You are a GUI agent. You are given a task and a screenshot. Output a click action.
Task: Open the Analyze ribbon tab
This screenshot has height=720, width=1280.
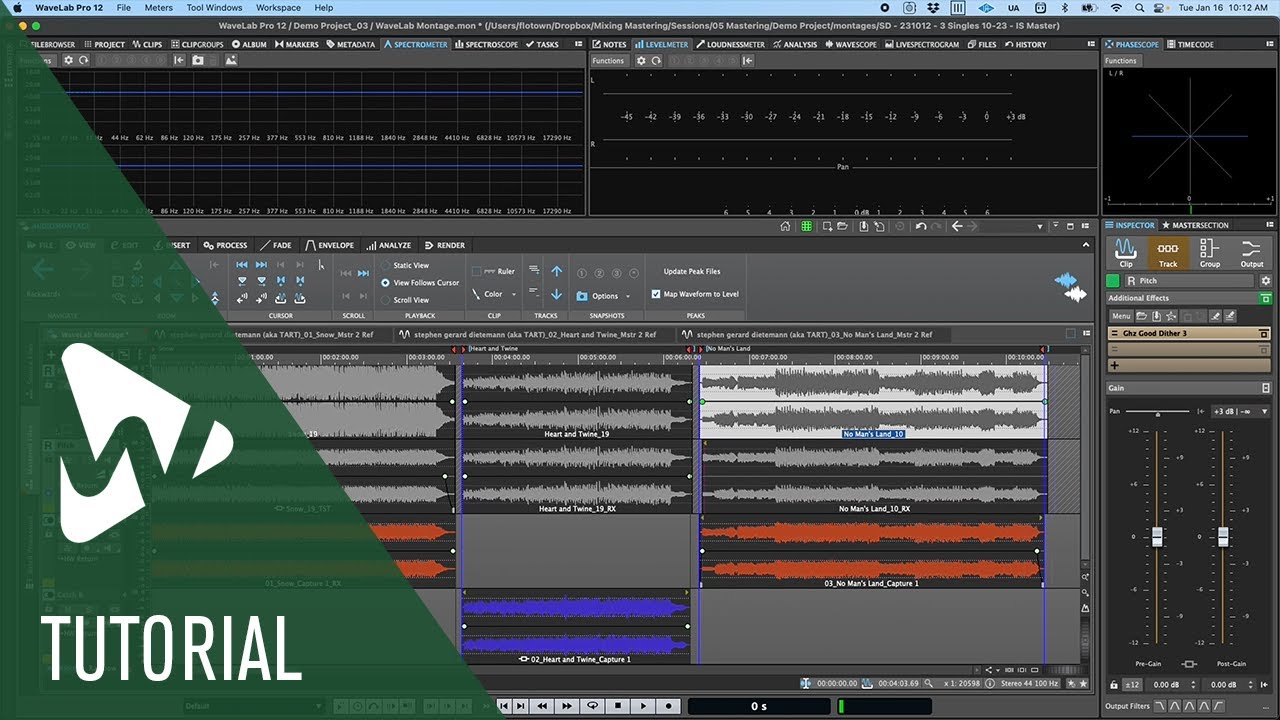click(388, 245)
